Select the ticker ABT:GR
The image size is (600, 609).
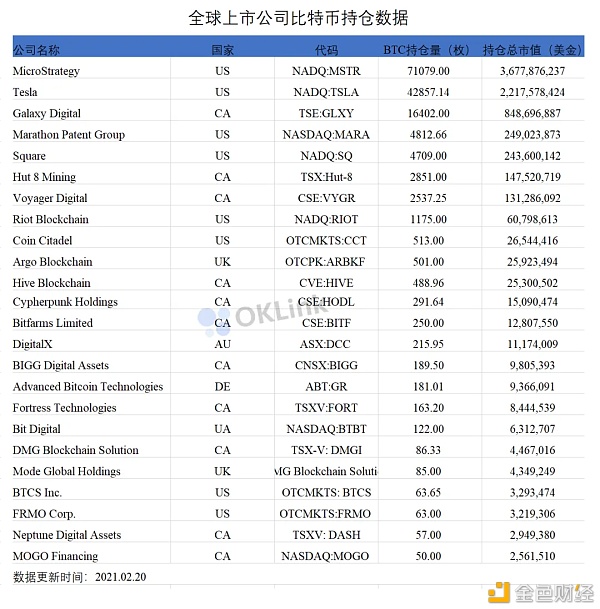326,386
